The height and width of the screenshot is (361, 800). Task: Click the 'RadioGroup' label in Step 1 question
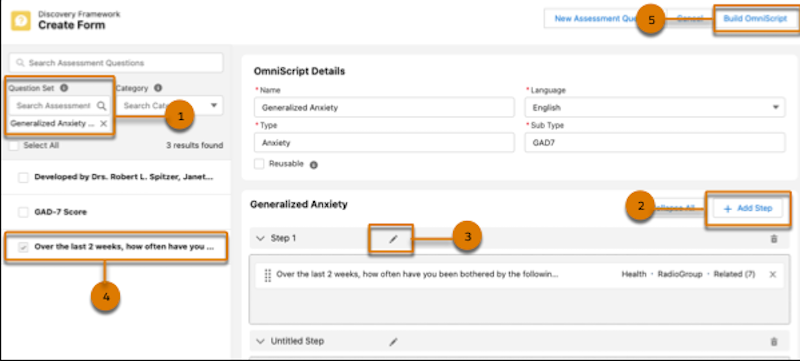pyautogui.click(x=680, y=274)
